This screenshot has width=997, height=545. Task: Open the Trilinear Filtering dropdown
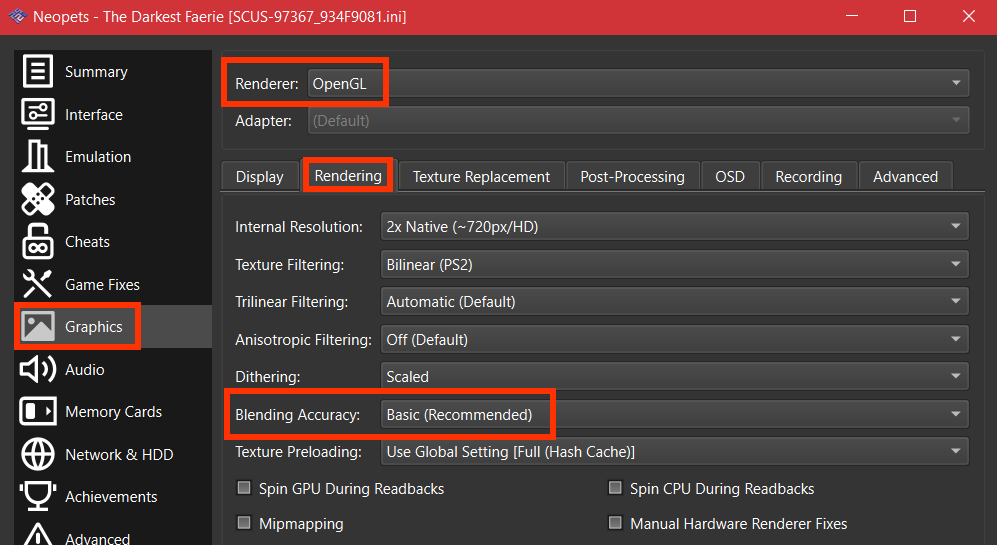(675, 301)
